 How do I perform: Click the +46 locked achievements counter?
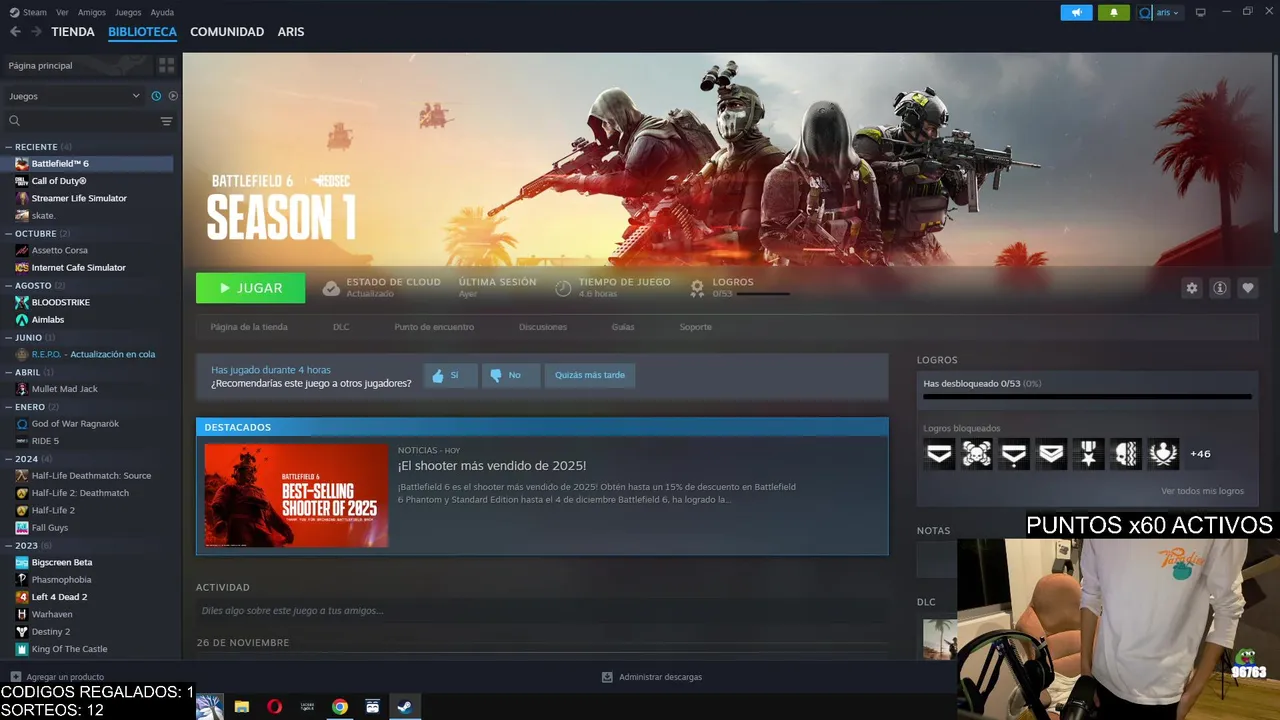point(1200,454)
